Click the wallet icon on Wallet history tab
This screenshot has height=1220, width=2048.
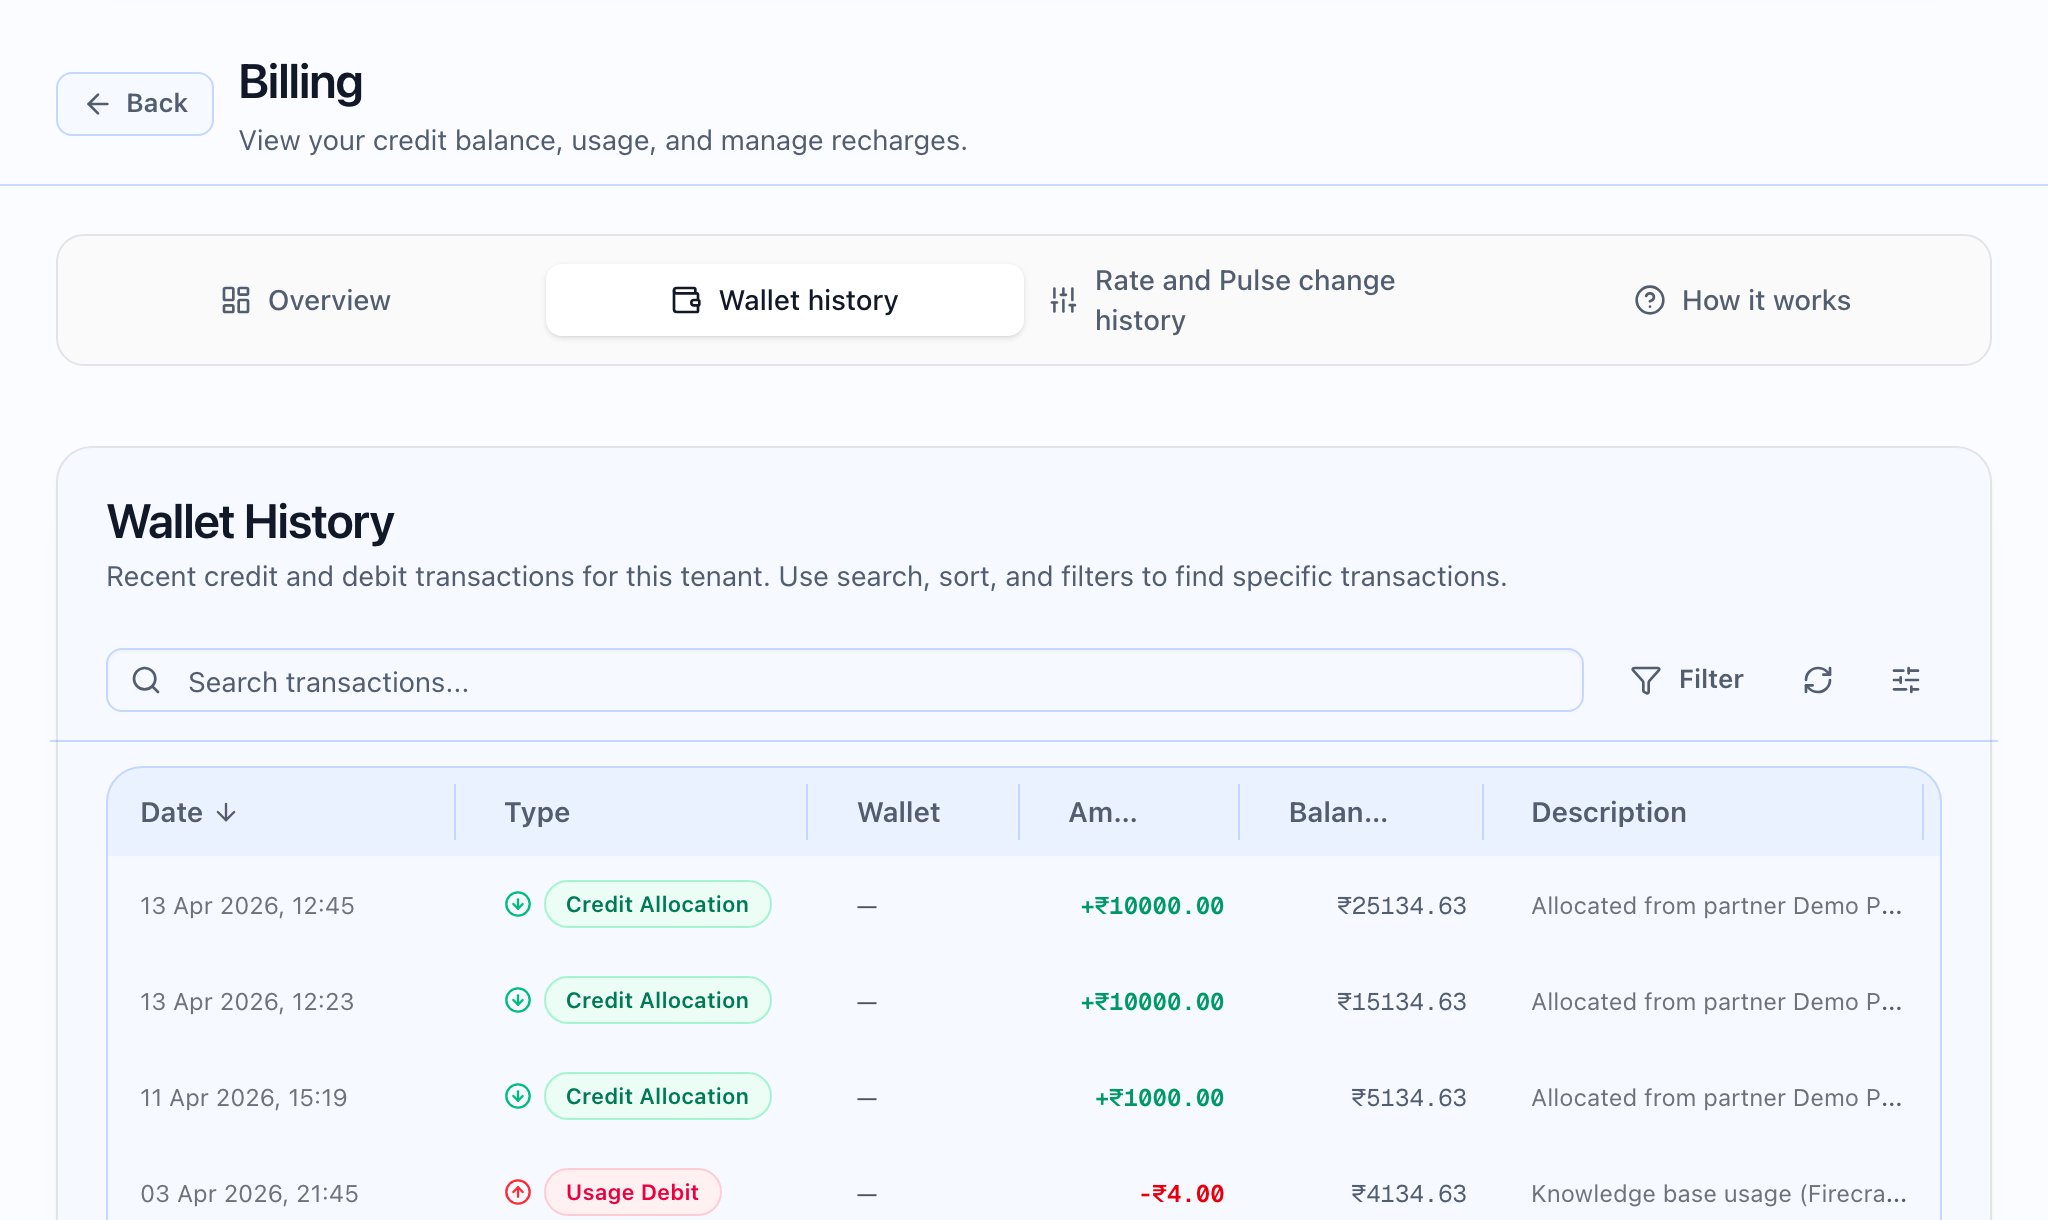click(686, 300)
